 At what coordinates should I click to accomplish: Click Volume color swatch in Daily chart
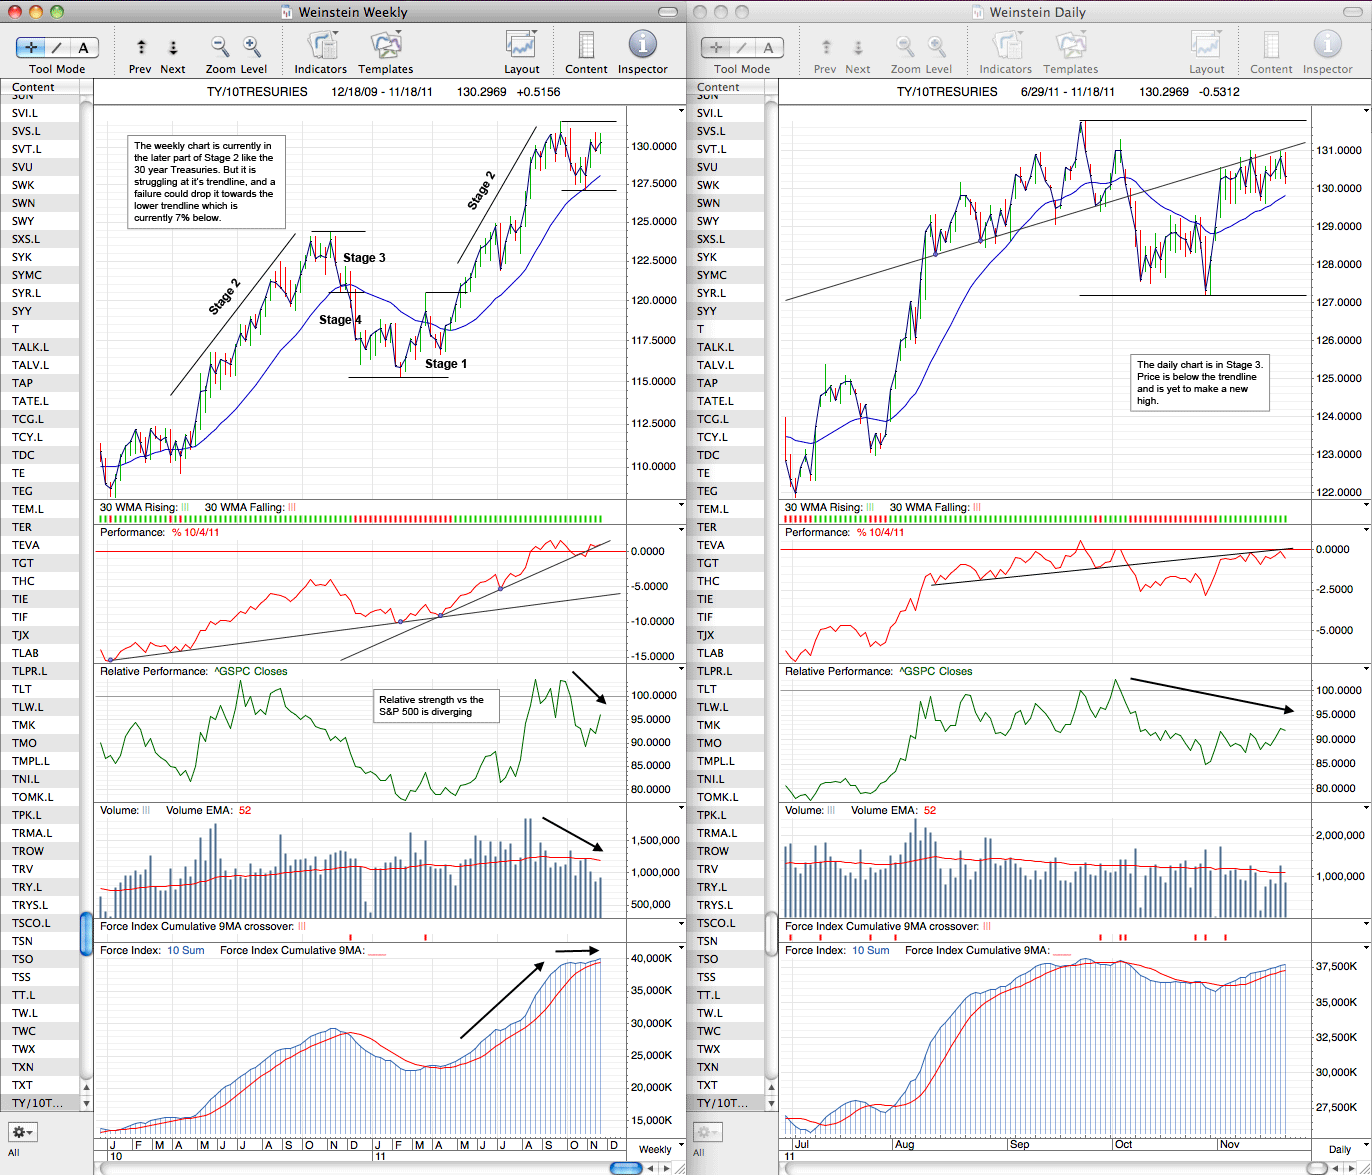[x=831, y=811]
